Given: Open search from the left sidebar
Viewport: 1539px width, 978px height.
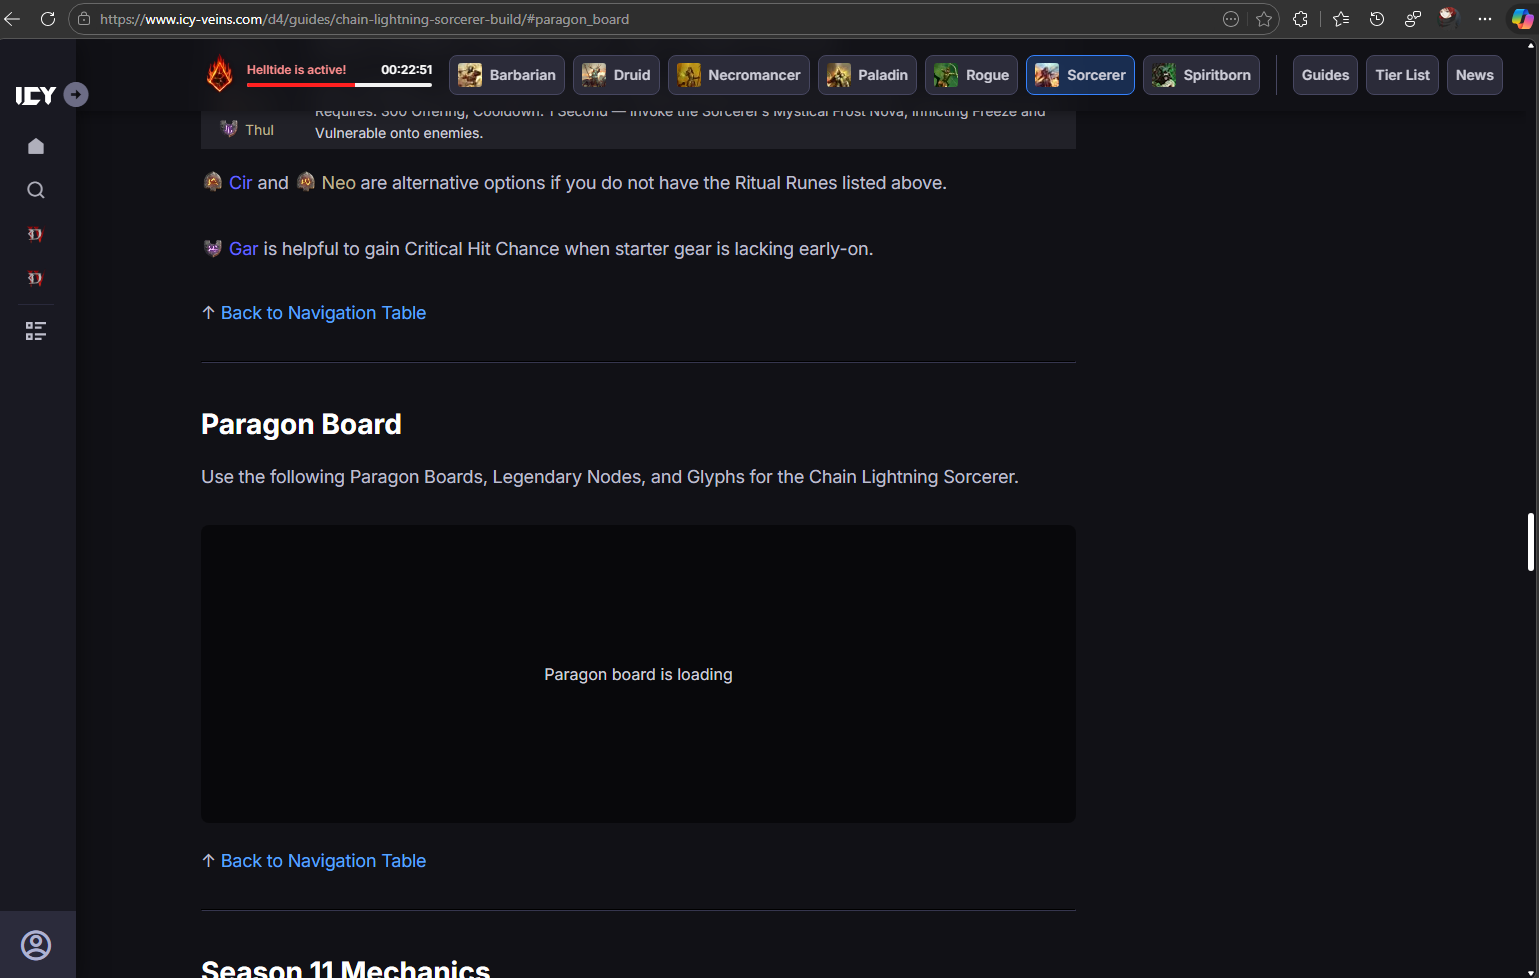Looking at the screenshot, I should coord(36,190).
